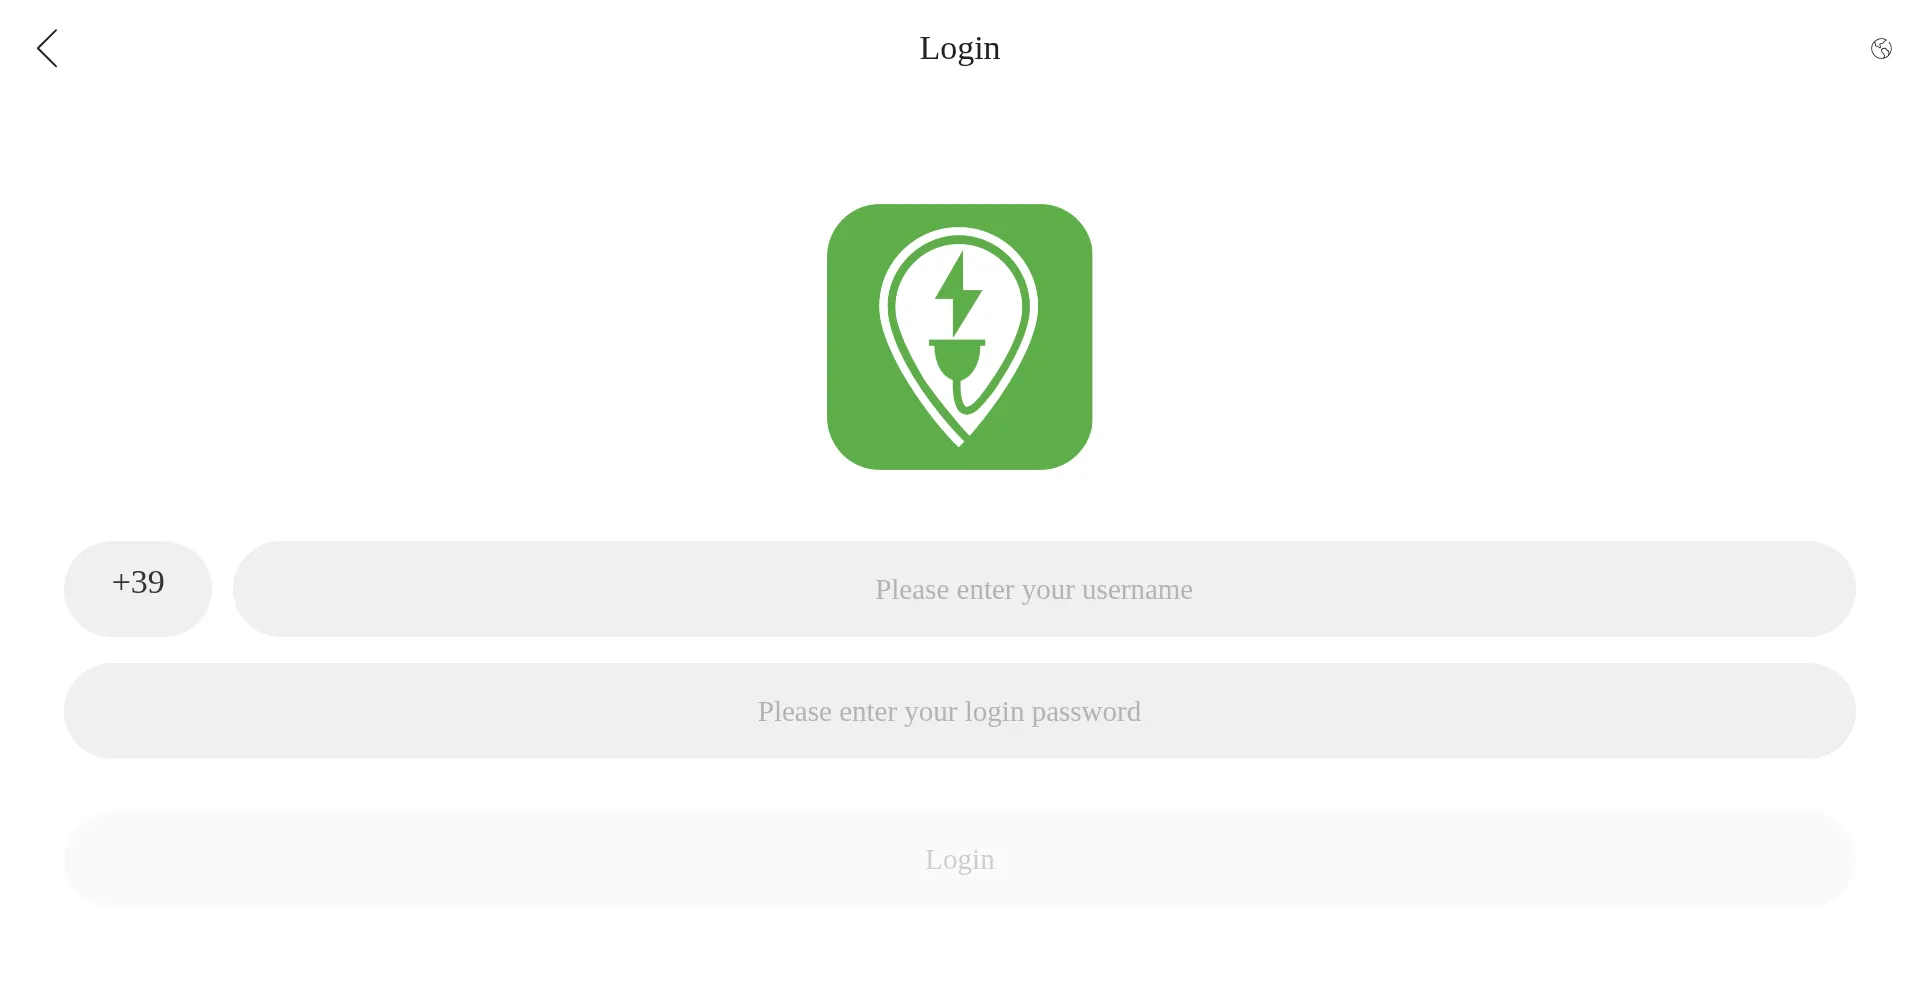The height and width of the screenshot is (993, 1920).
Task: Choose a different country code than +39
Action: coord(138,589)
